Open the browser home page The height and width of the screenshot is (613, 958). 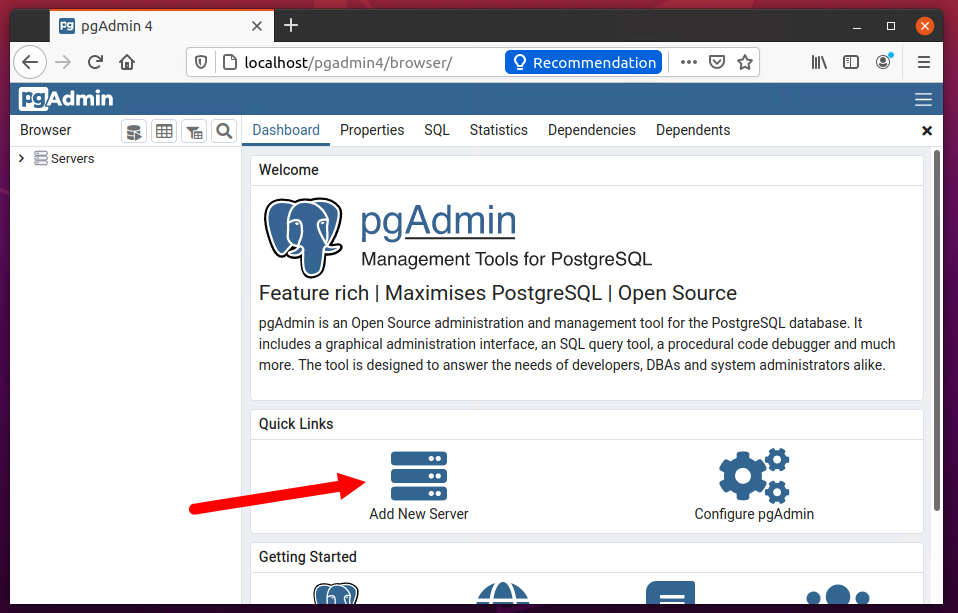[x=127, y=62]
